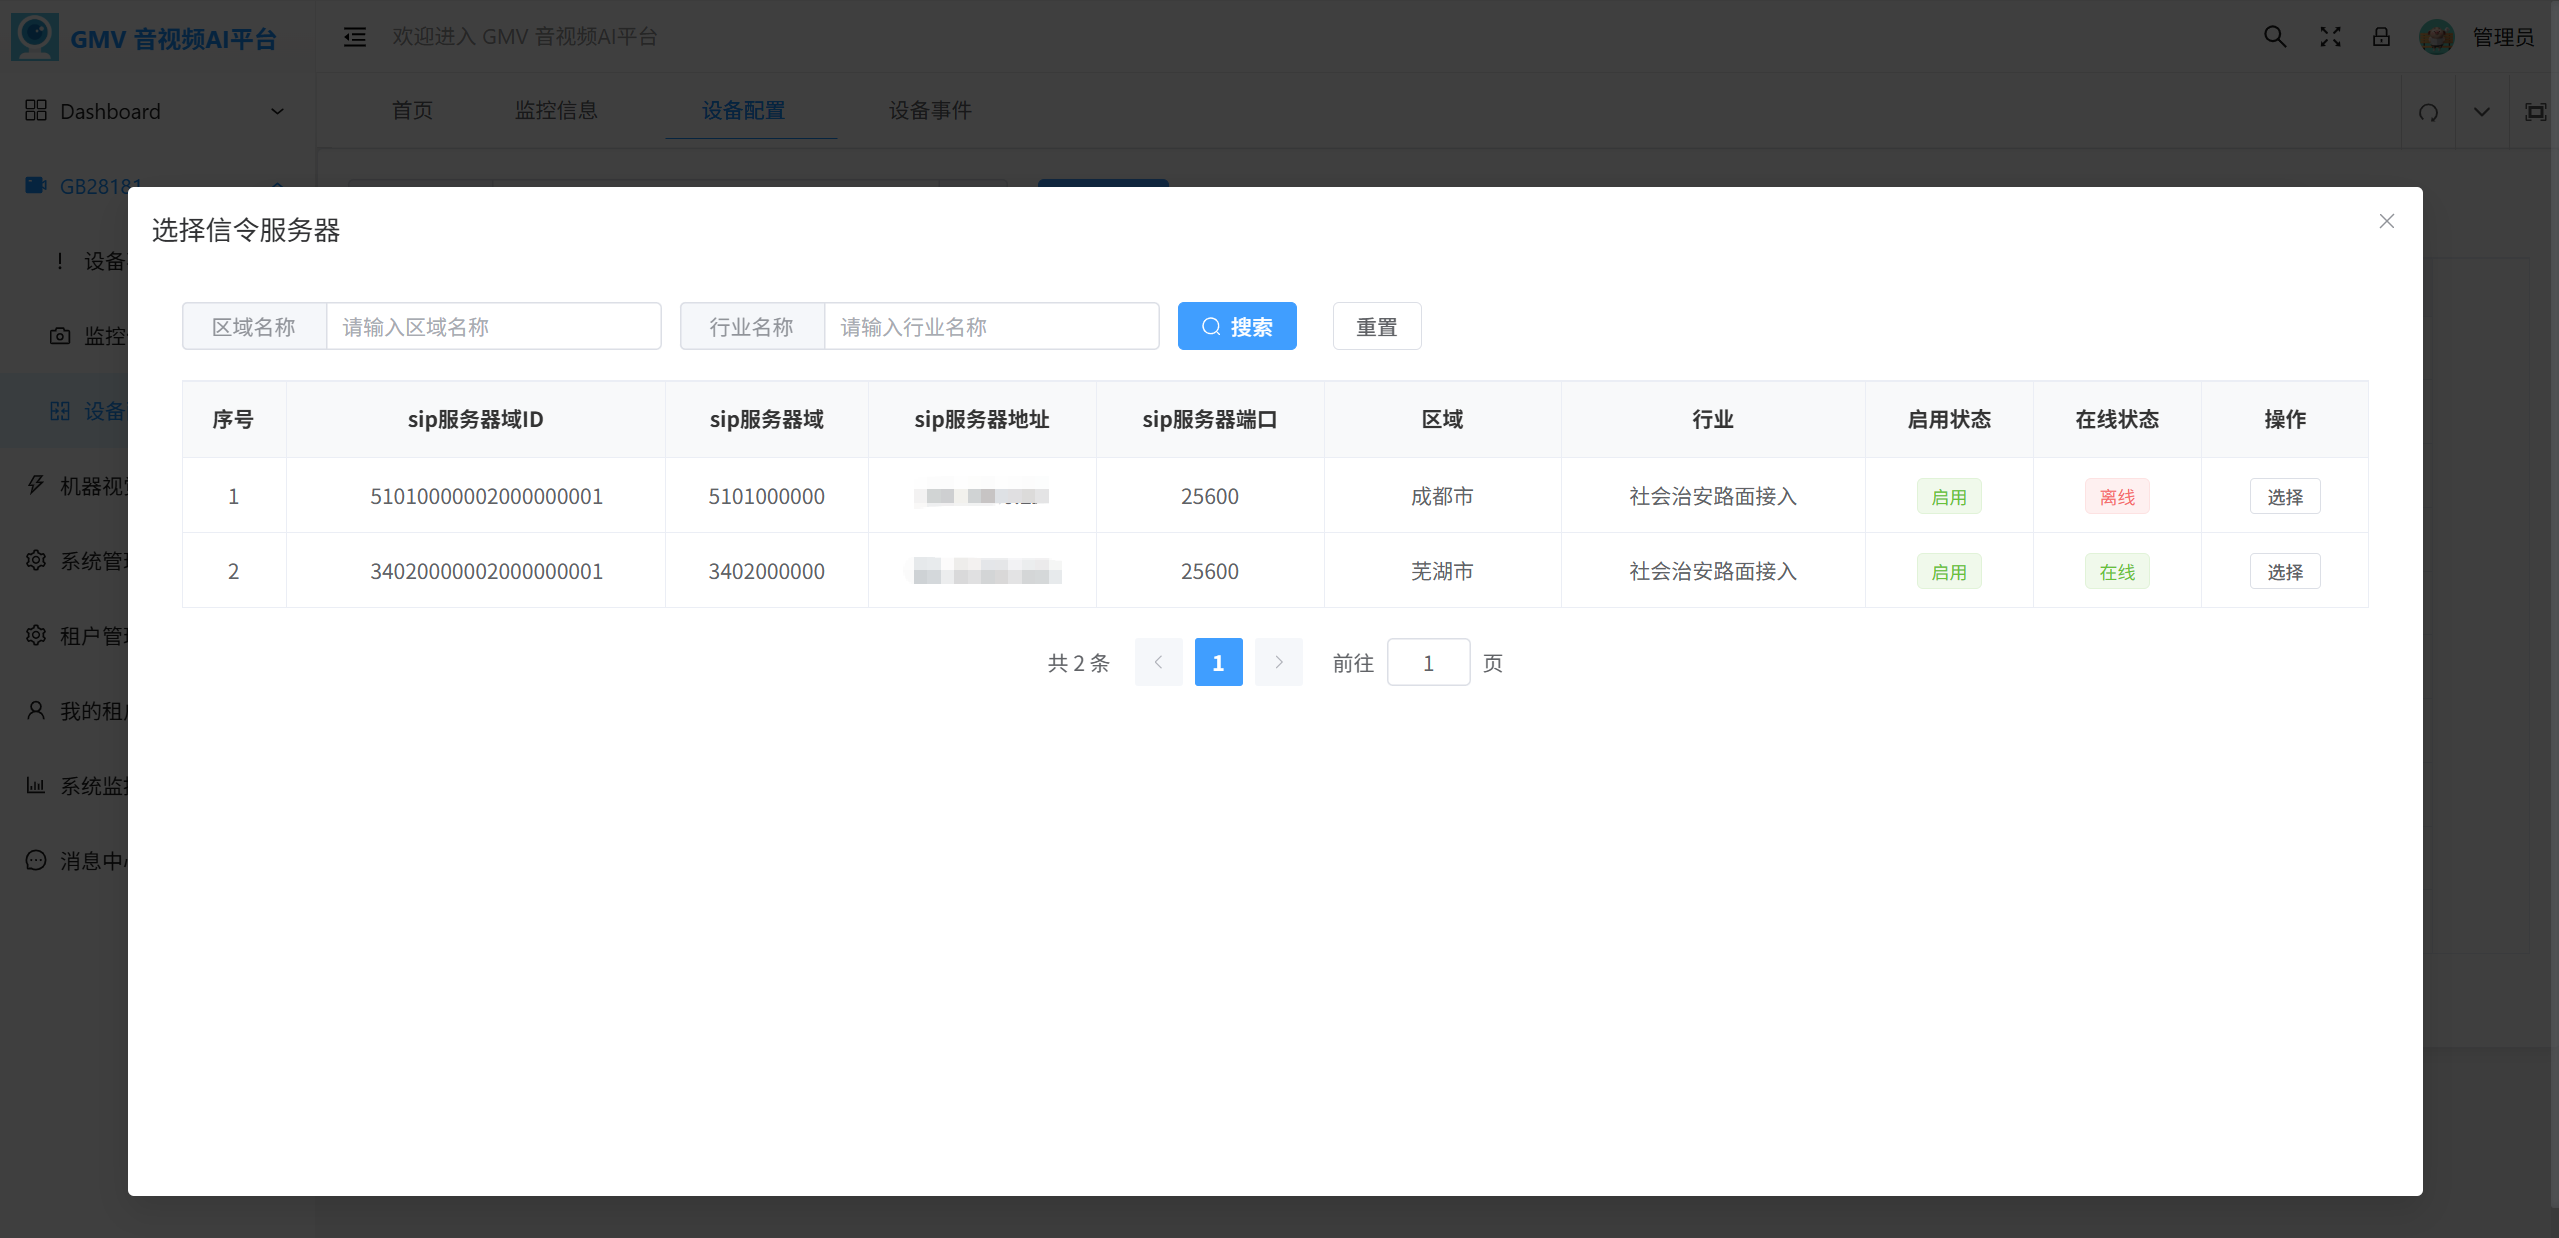The image size is (2559, 1238).
Task: Click page number 1 in pagination
Action: (x=1218, y=662)
